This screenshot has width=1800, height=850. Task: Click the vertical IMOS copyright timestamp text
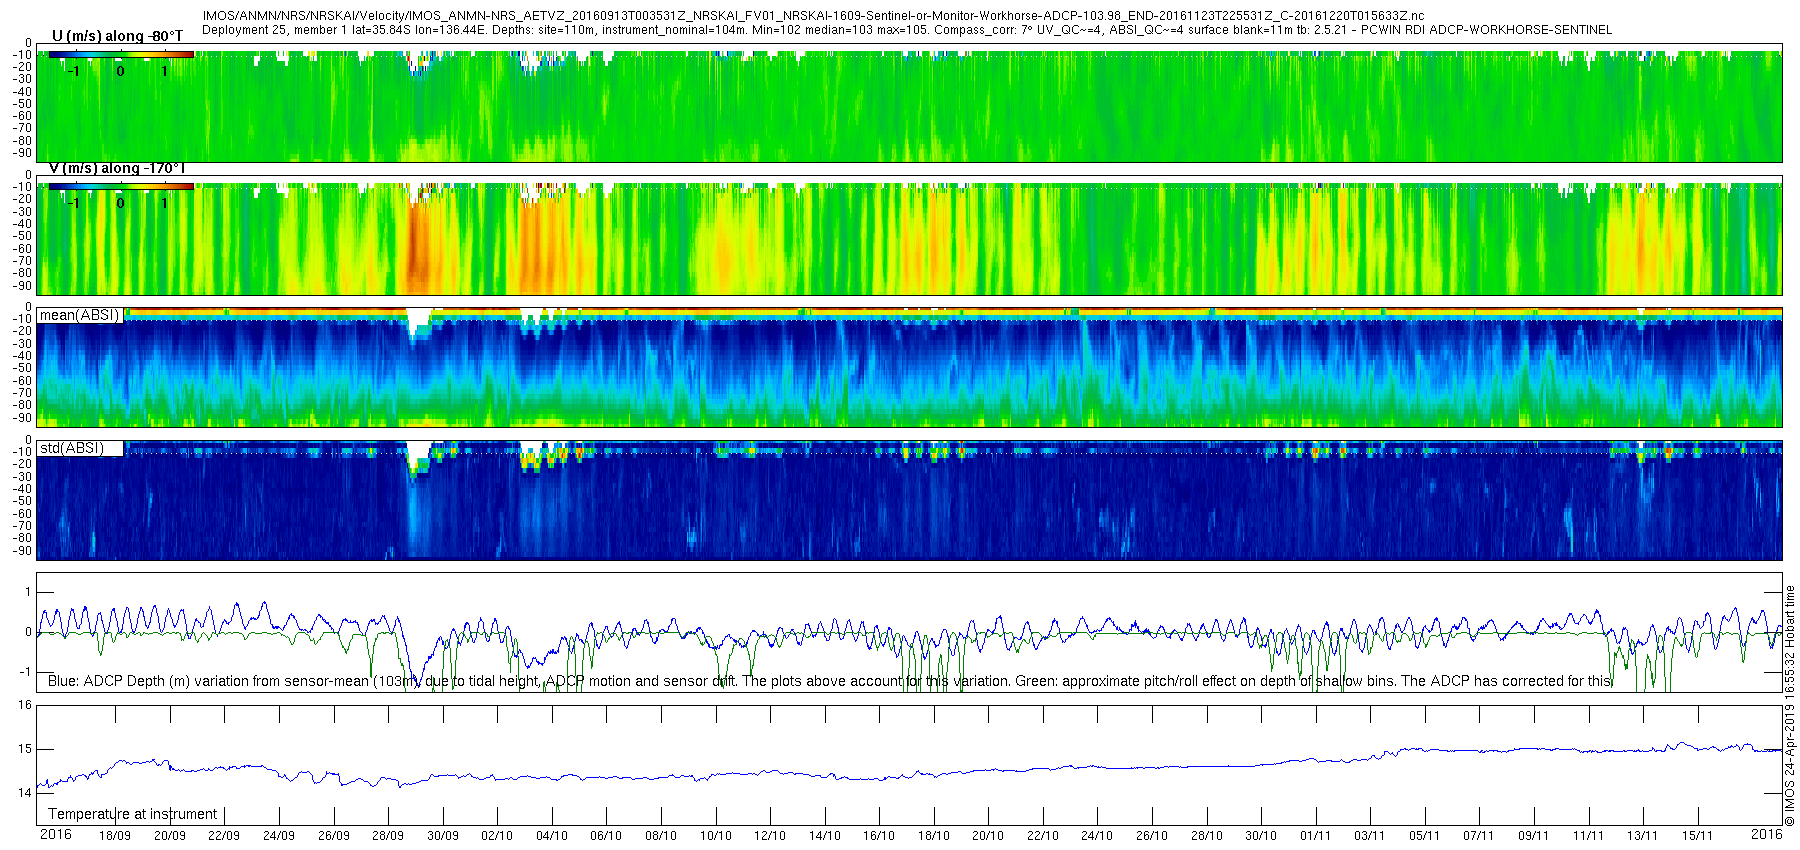pos(1790,706)
